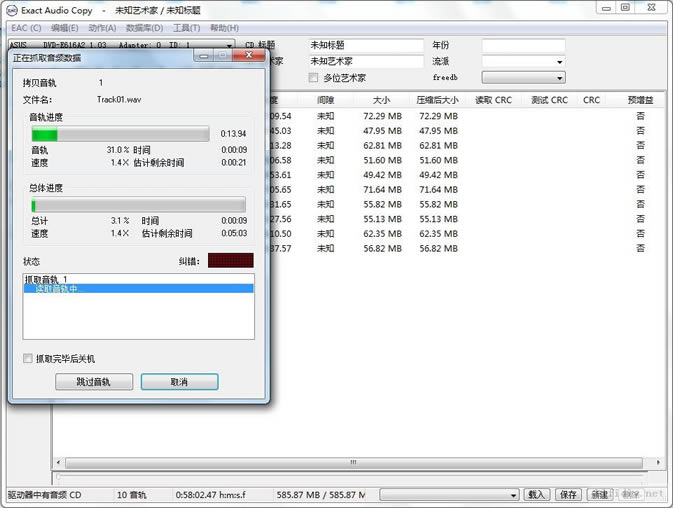
Task: Click the 保存 button in status bar
Action: coord(568,495)
